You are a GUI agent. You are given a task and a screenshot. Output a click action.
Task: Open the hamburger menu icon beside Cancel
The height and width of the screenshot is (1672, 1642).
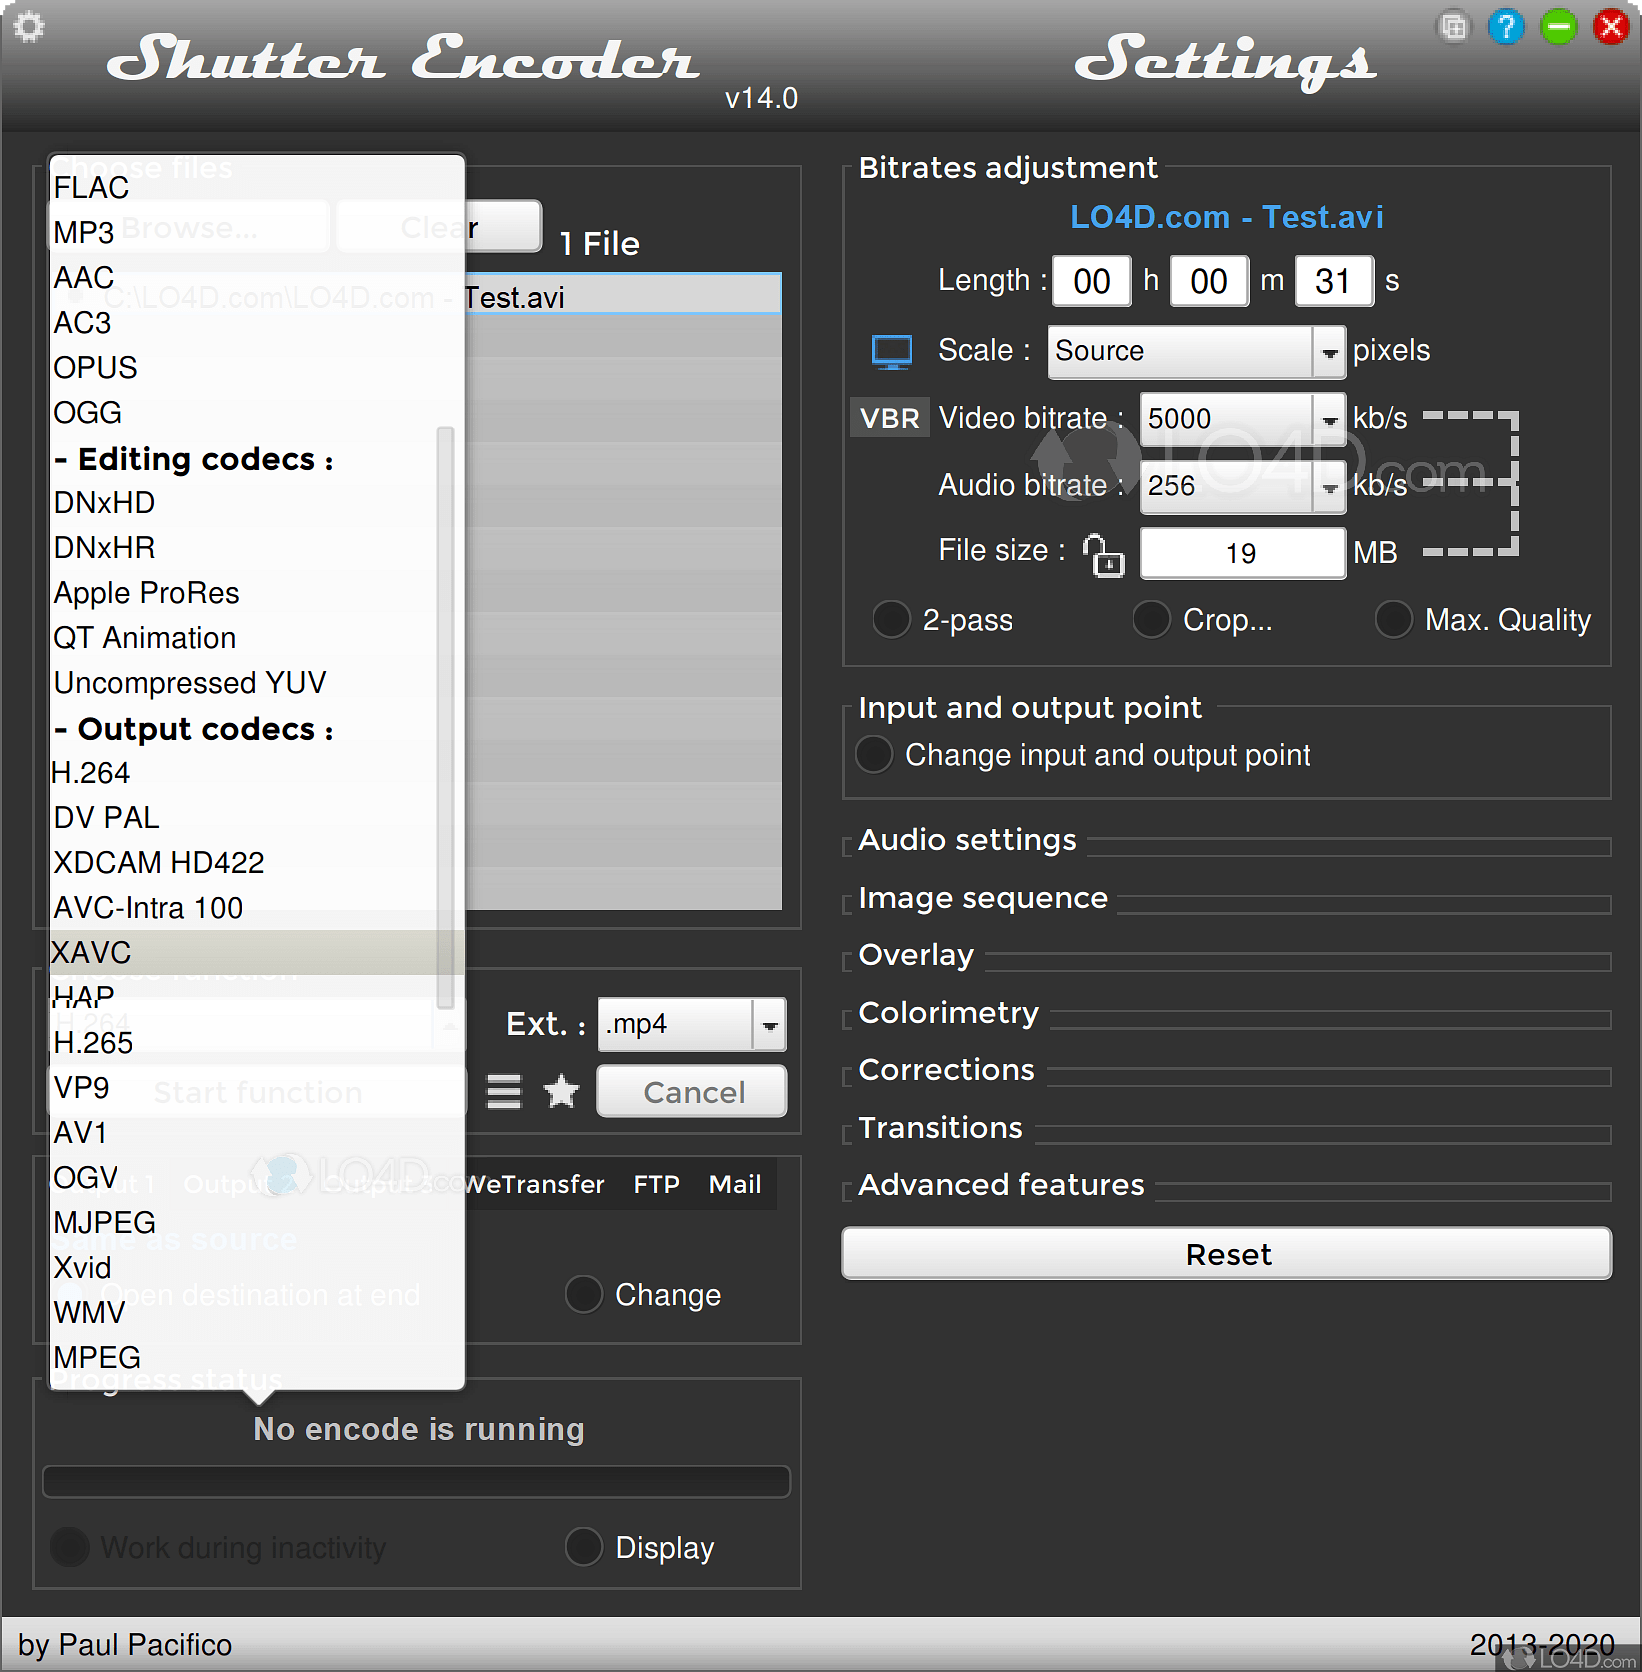click(504, 1091)
